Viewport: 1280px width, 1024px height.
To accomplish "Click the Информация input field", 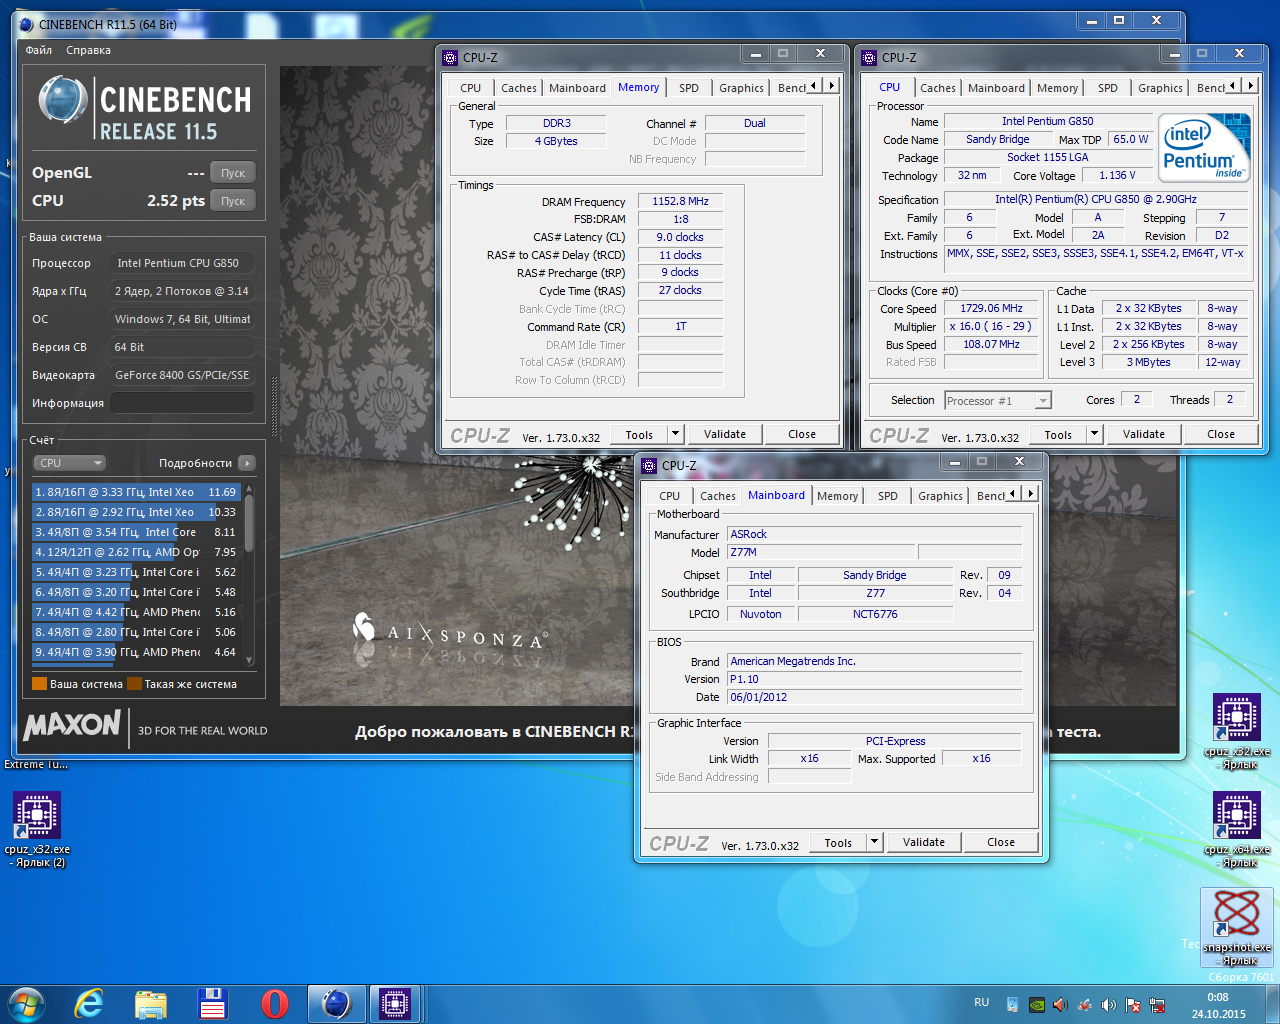I will 182,403.
